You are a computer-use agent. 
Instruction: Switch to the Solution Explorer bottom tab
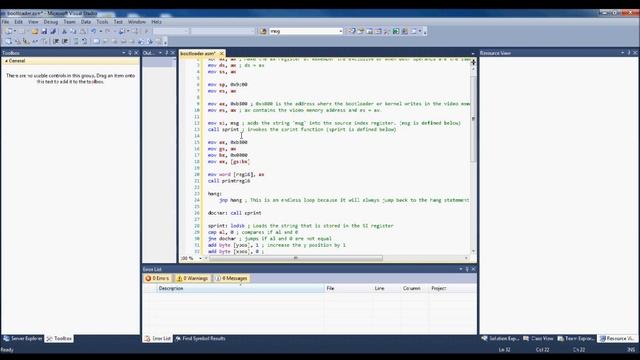(500, 338)
